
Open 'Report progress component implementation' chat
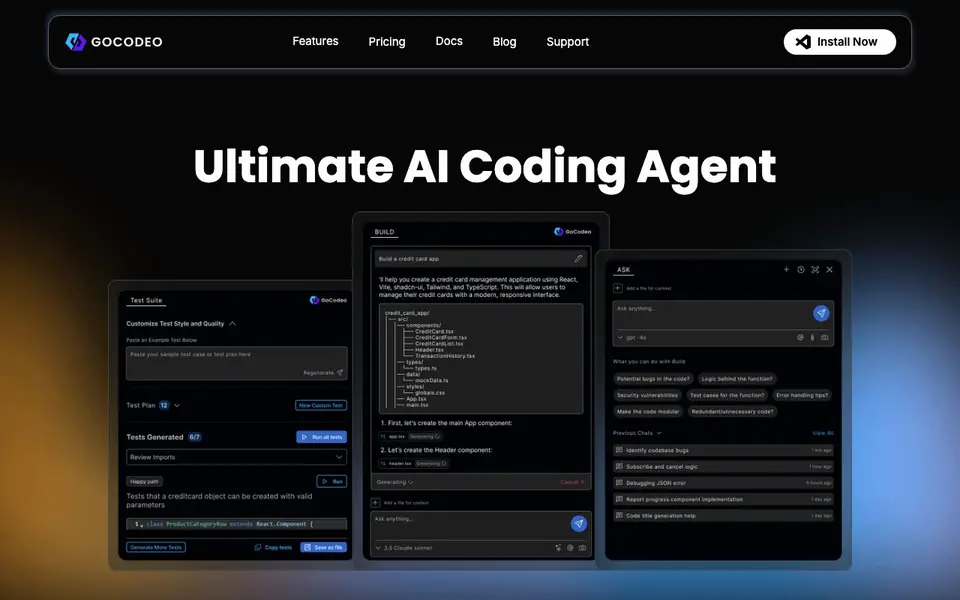tap(723, 500)
